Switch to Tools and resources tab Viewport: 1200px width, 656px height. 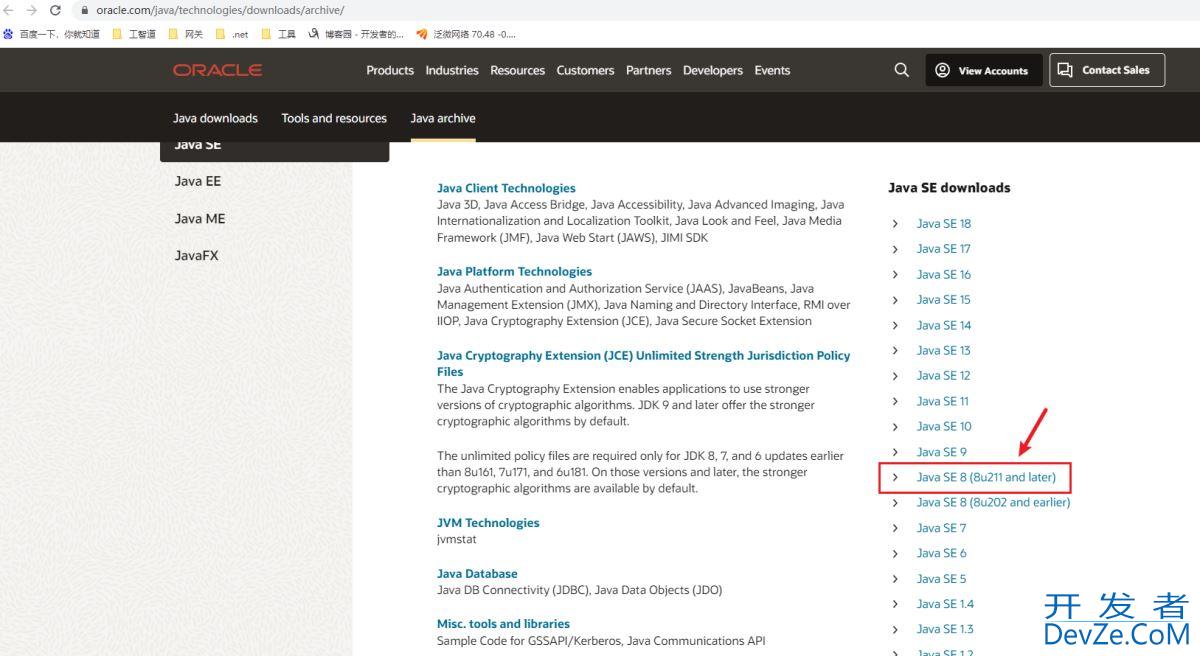click(334, 118)
